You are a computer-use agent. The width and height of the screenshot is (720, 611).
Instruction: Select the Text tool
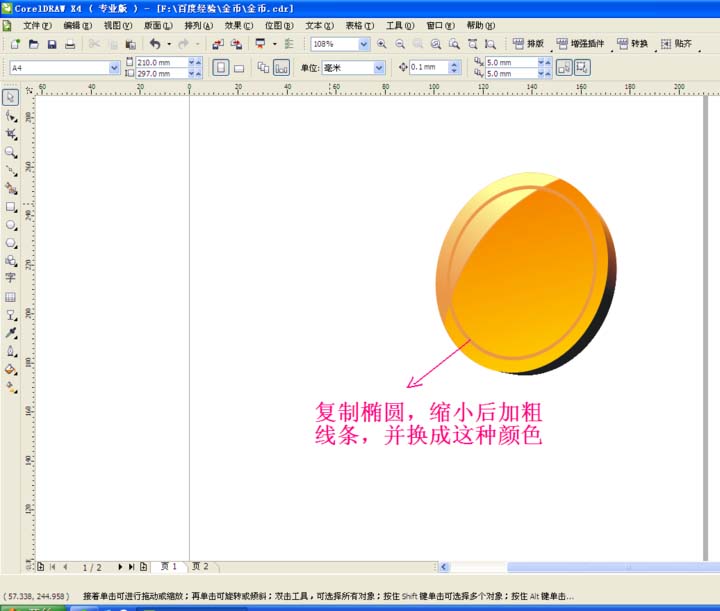[10, 278]
